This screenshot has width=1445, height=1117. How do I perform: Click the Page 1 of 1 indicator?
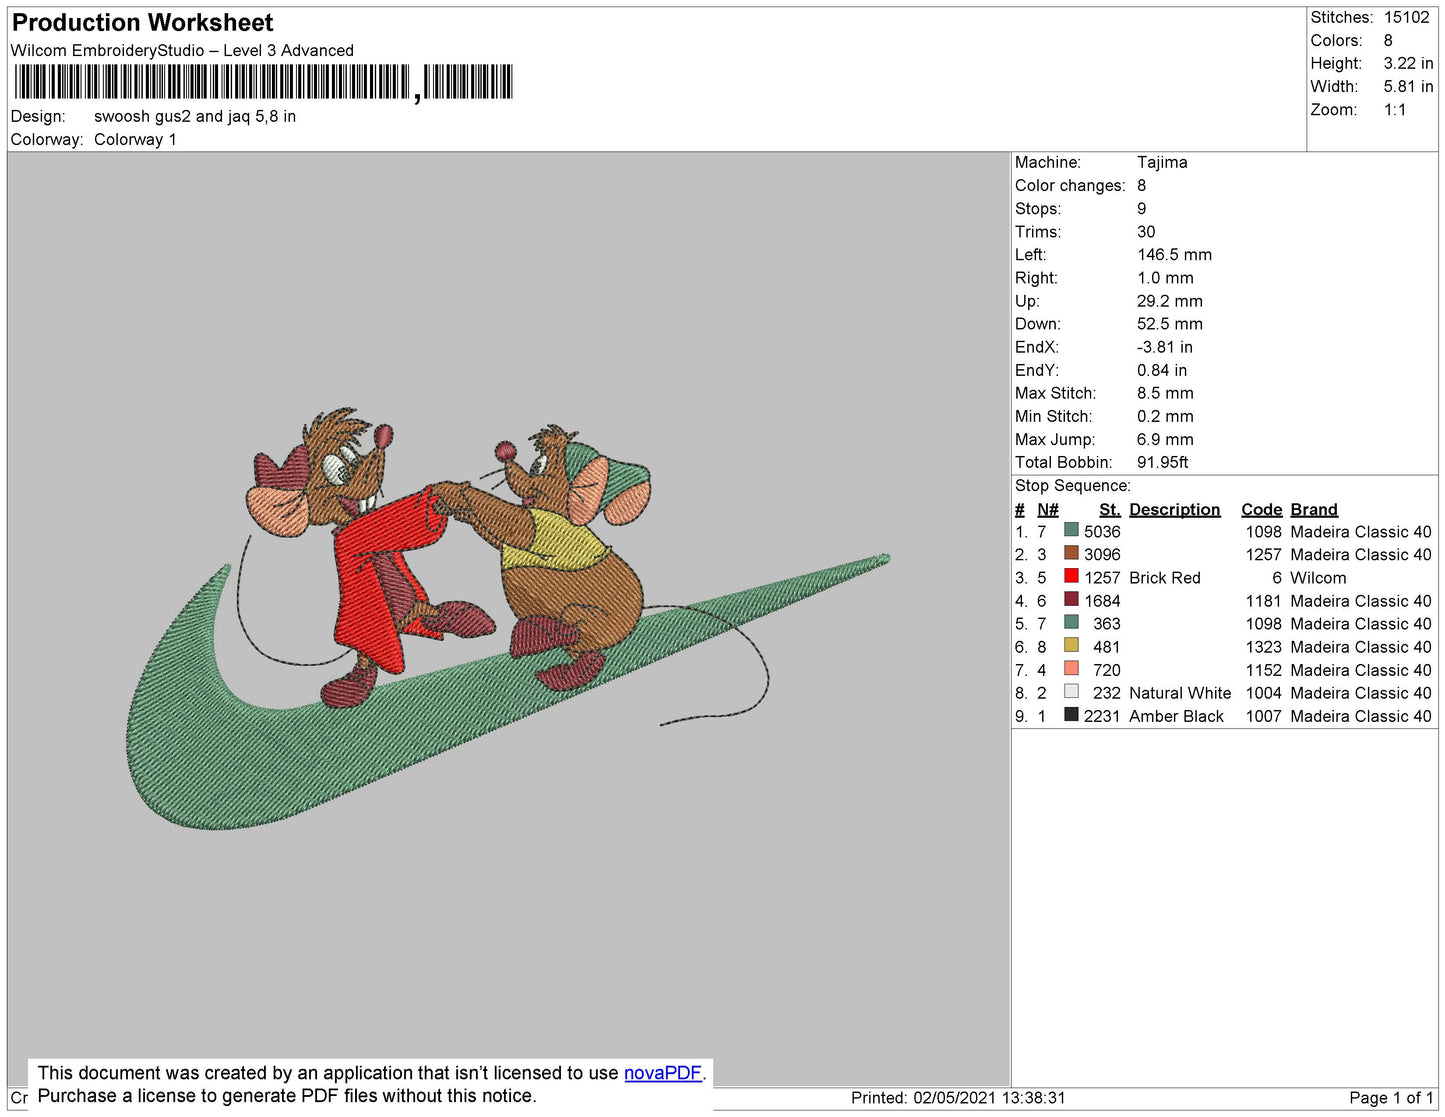coord(1390,1098)
